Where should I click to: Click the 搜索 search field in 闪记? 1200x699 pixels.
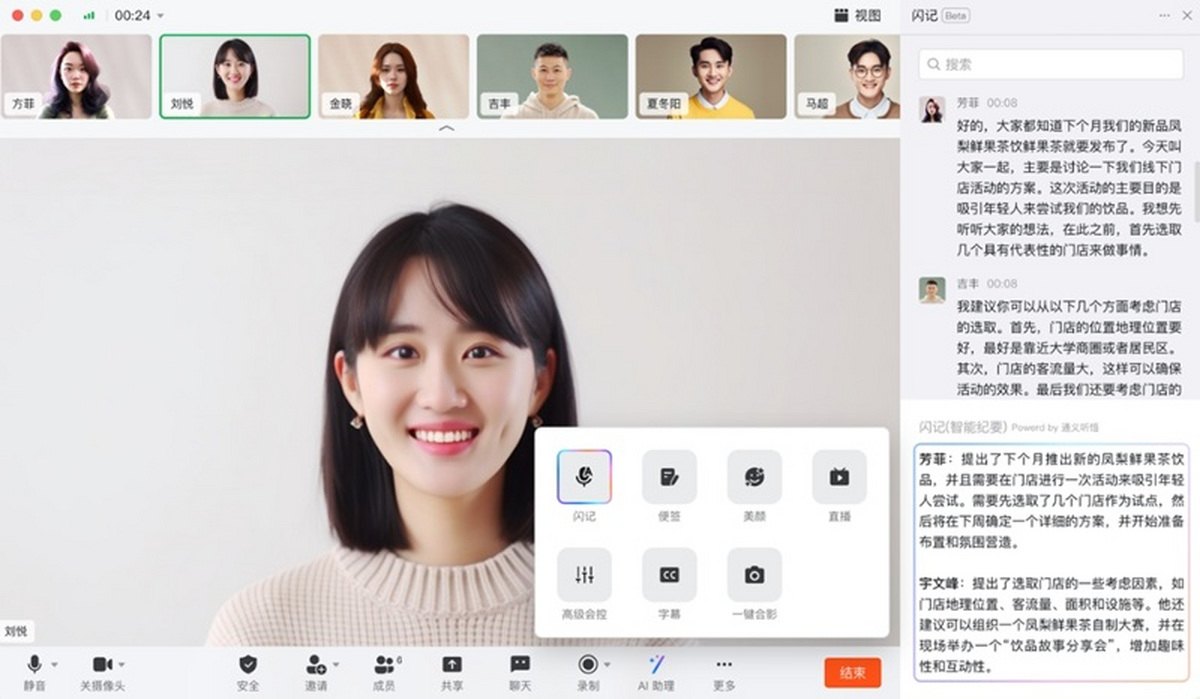1051,64
